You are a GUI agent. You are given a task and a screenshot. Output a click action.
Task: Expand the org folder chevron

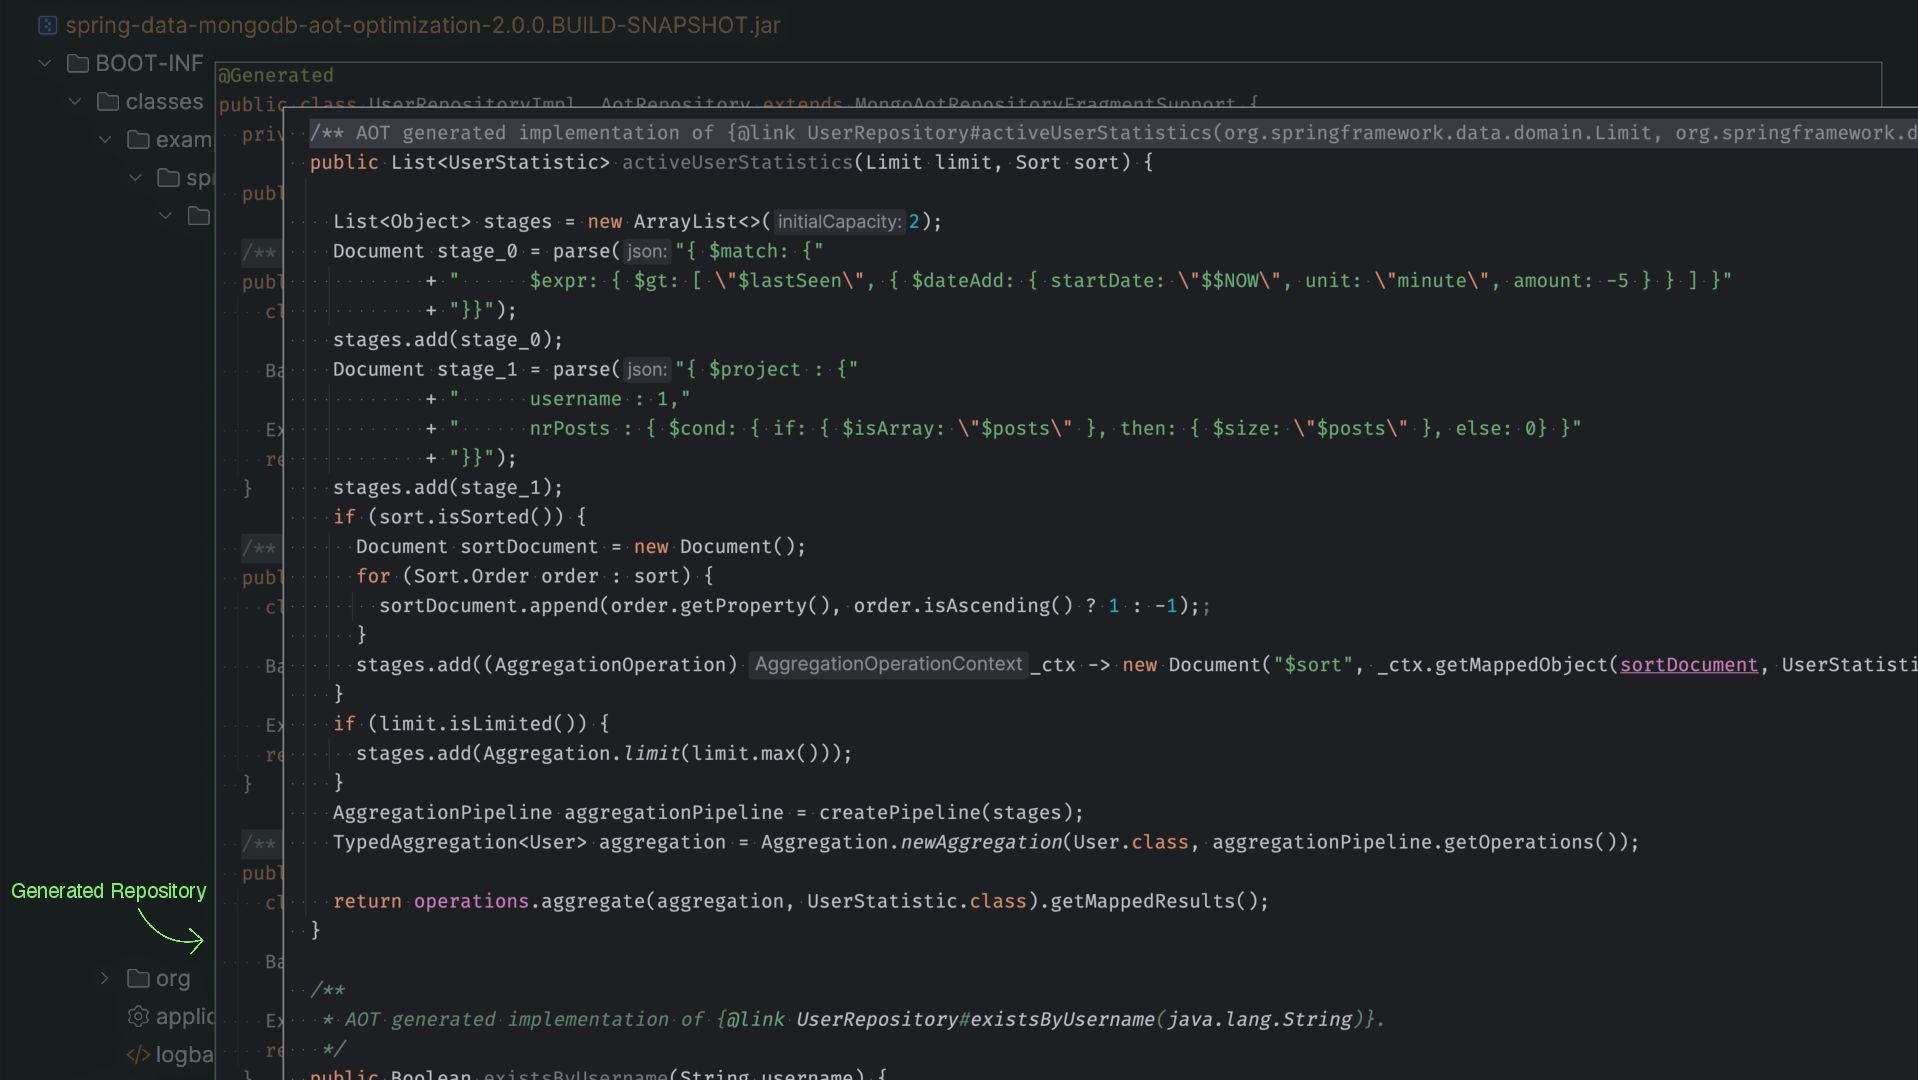(x=105, y=978)
